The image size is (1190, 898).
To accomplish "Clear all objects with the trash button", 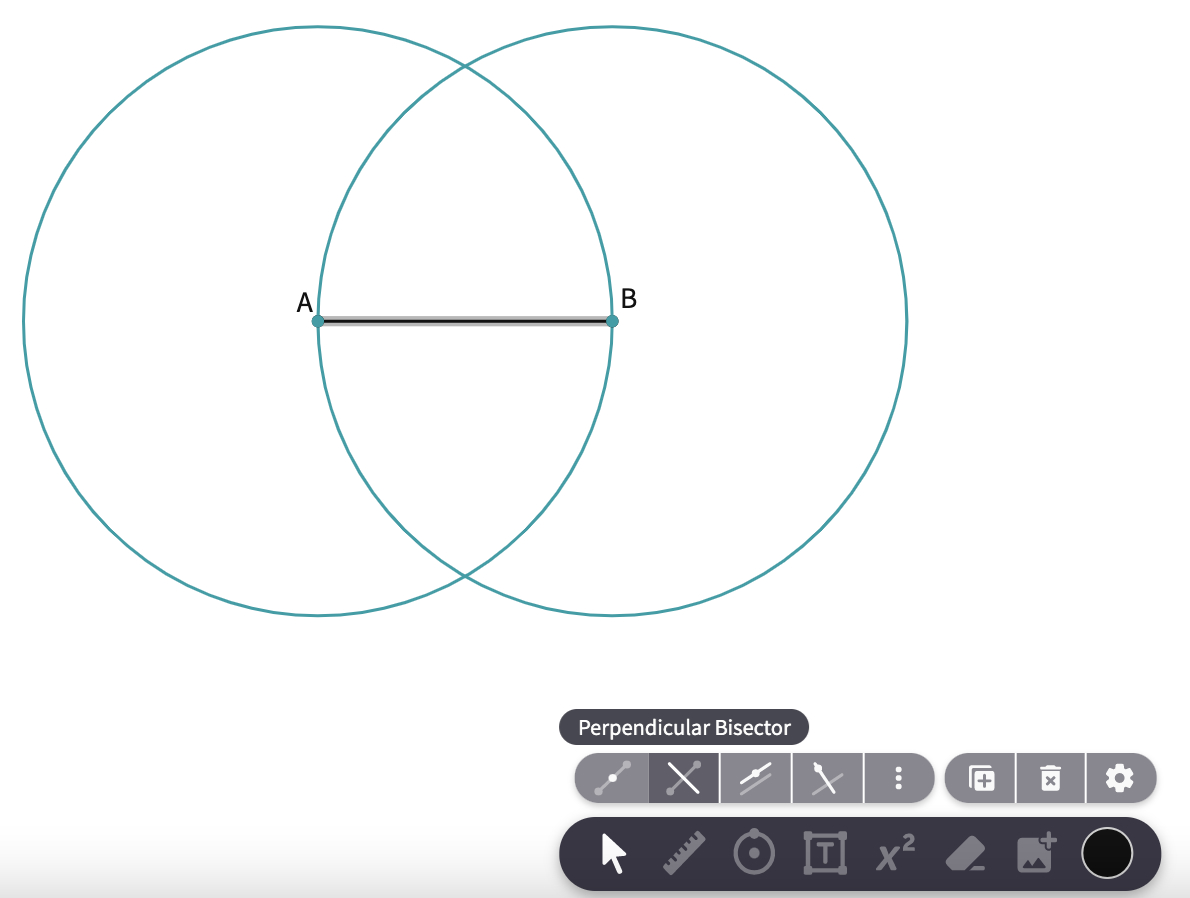I will [x=1050, y=778].
